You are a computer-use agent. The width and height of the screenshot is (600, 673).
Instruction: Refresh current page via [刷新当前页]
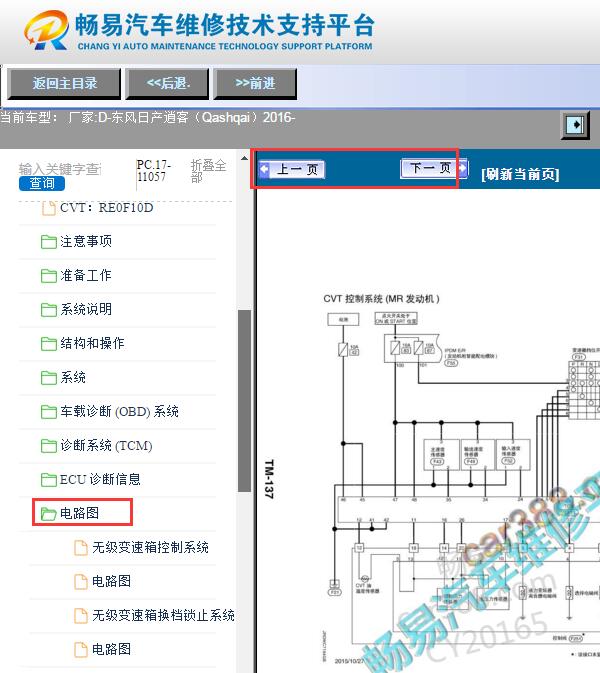(x=520, y=174)
